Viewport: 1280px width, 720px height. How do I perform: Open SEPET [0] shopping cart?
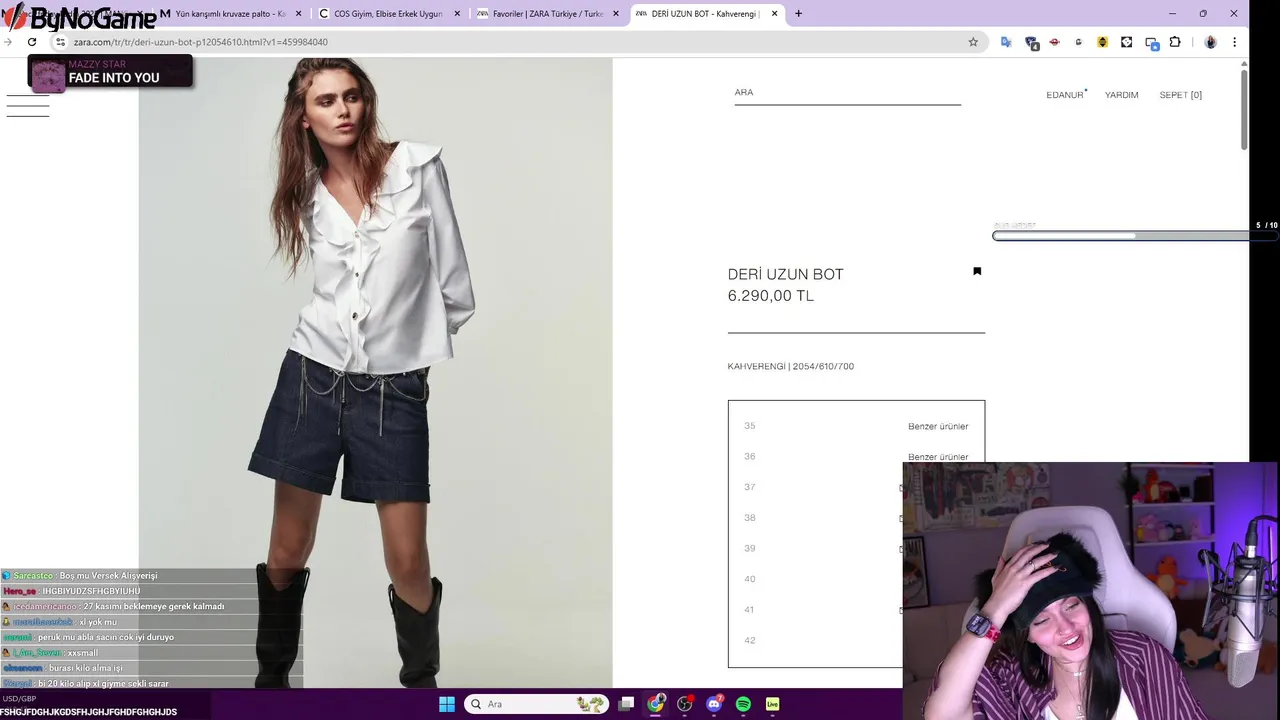tap(1180, 95)
